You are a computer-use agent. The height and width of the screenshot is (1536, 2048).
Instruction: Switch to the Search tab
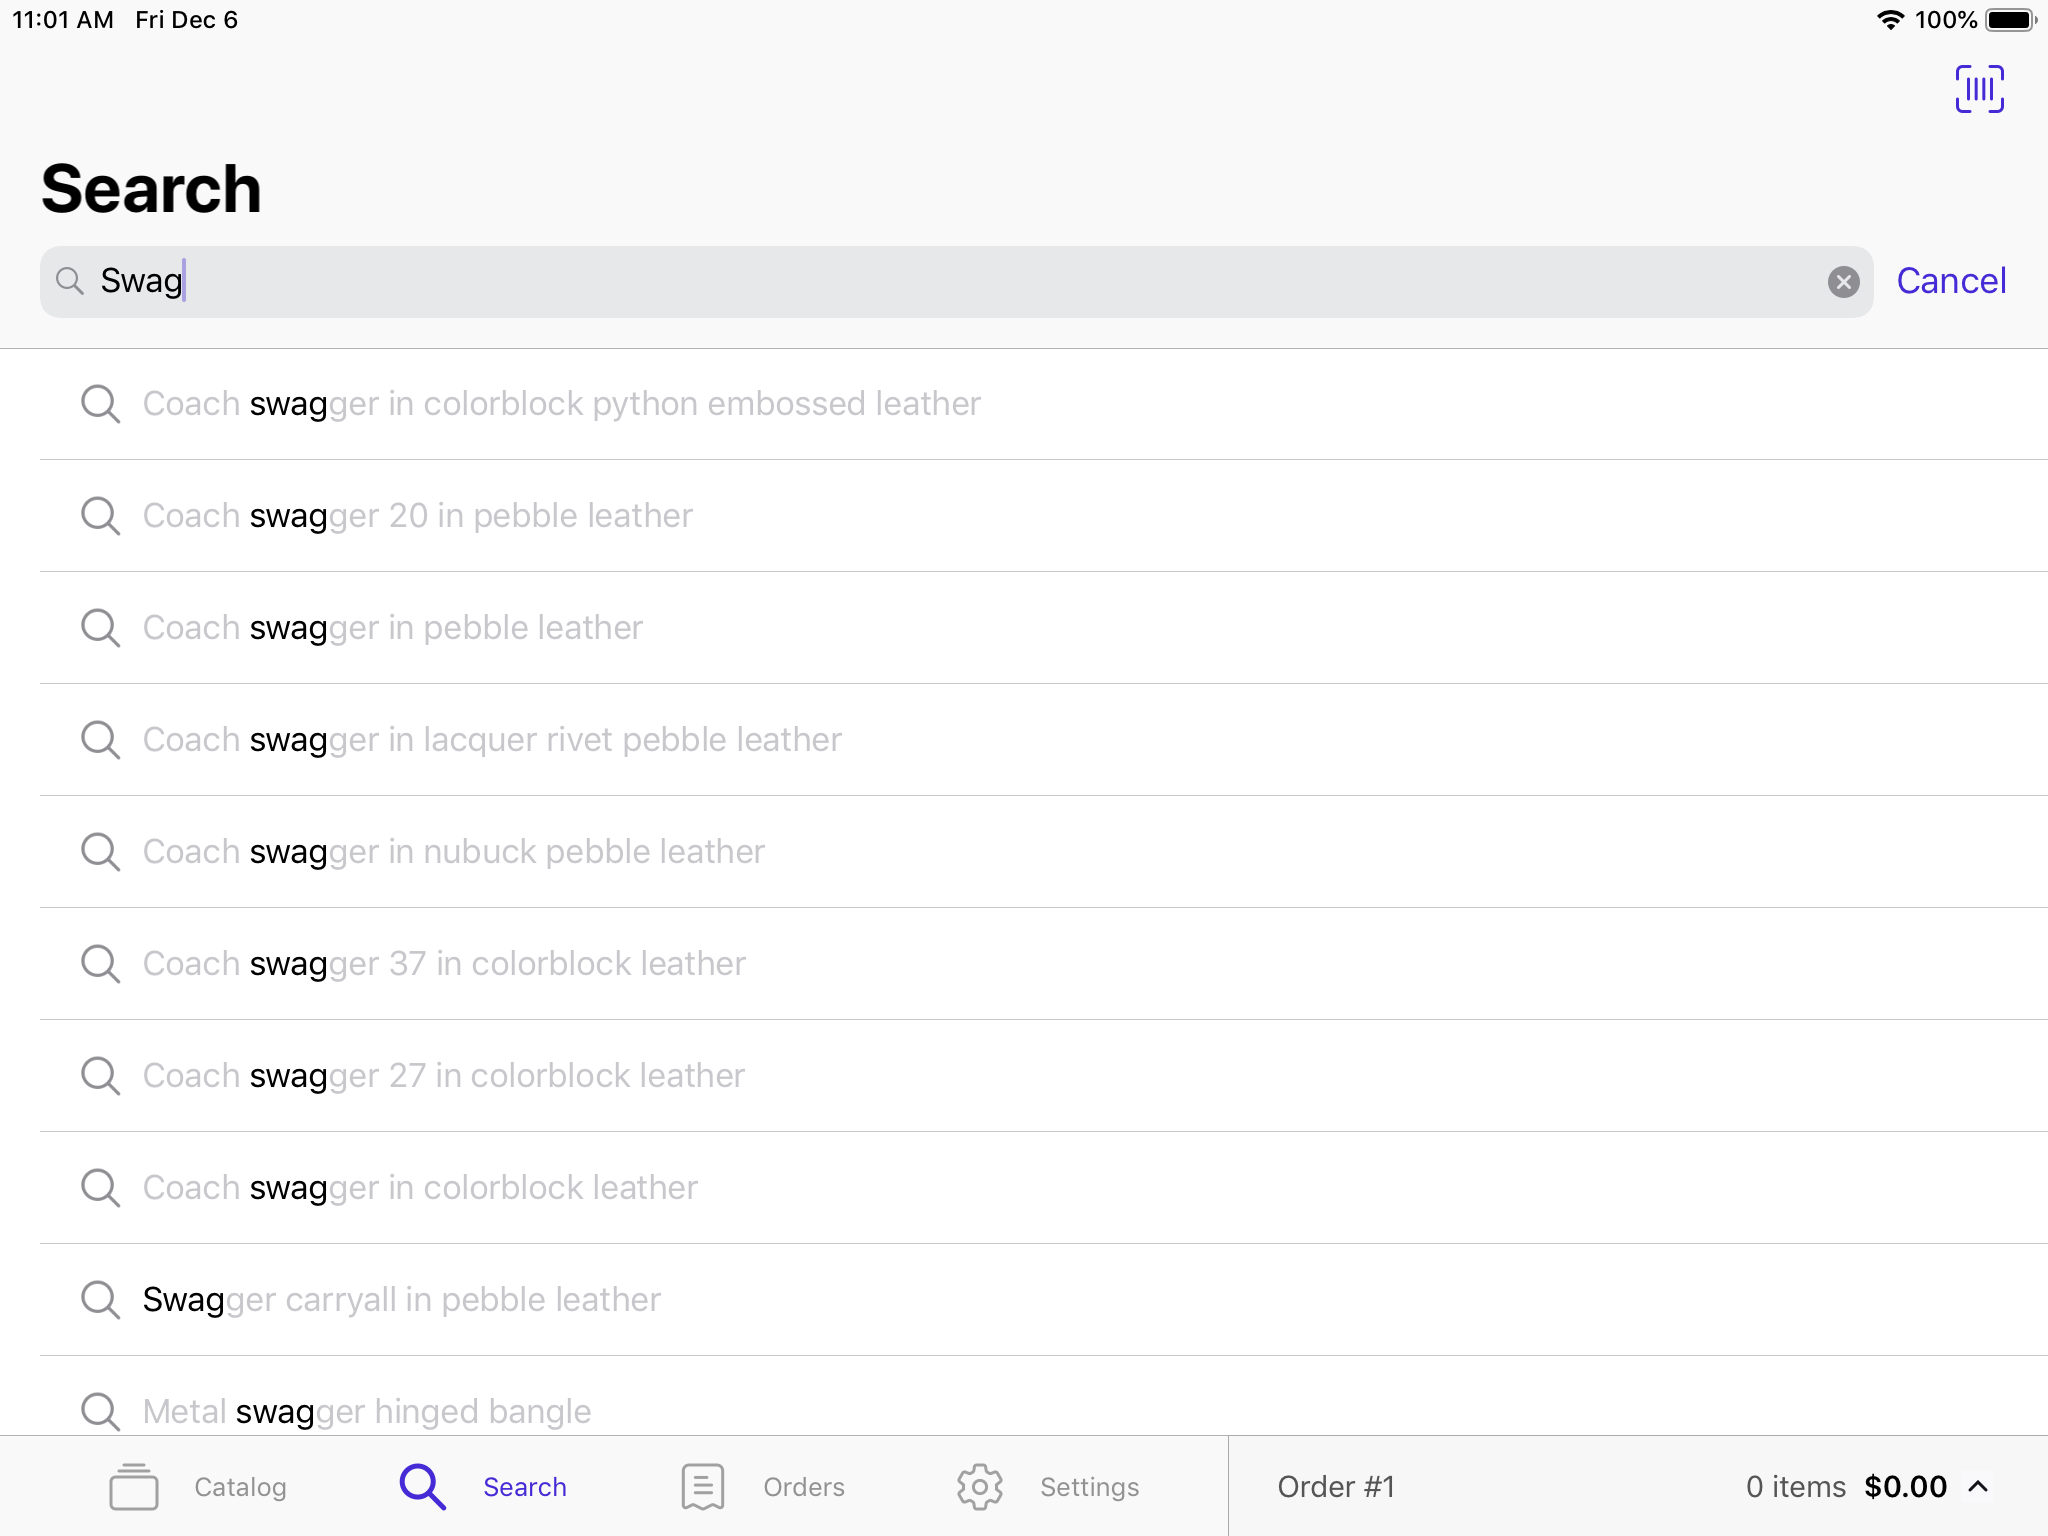[x=483, y=1487]
